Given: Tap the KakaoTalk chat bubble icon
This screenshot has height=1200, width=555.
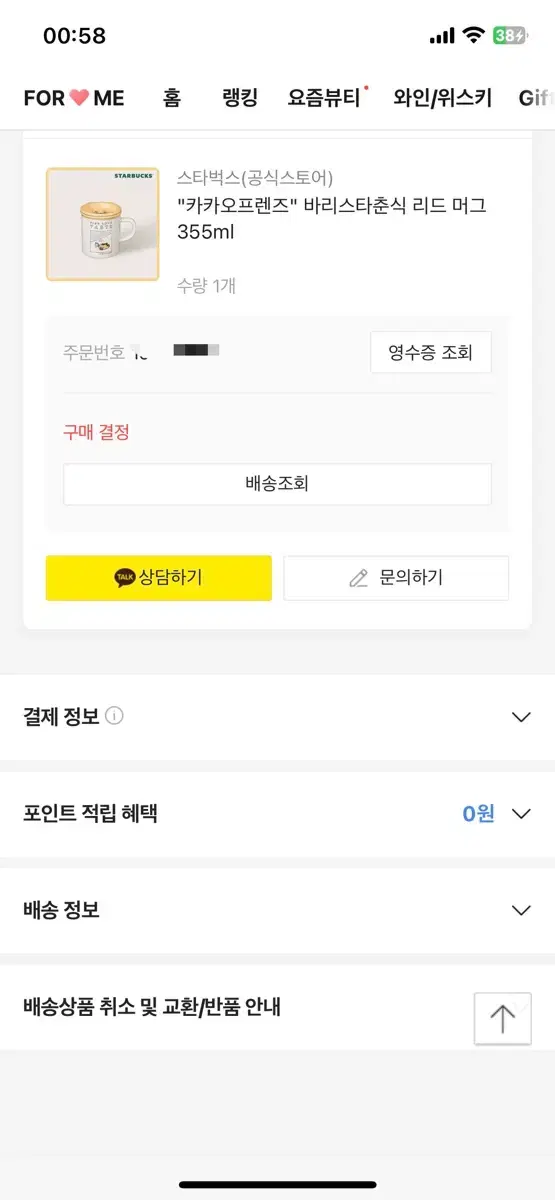Looking at the screenshot, I should (125, 578).
